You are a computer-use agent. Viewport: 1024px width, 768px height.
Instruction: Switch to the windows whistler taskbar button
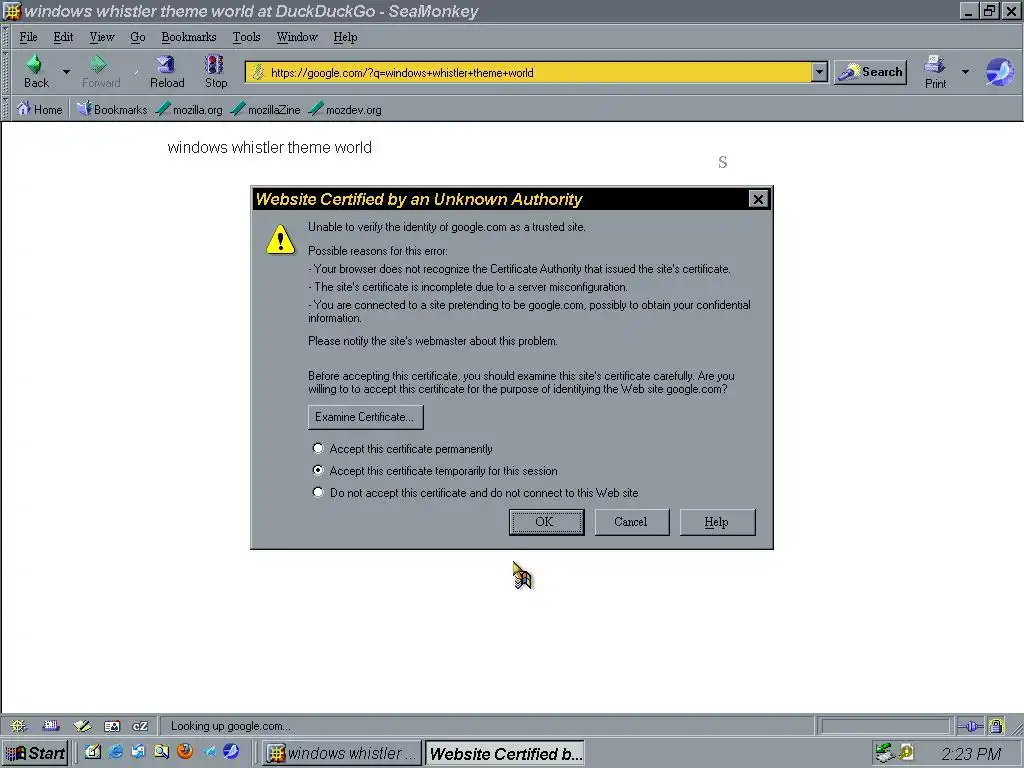342,753
